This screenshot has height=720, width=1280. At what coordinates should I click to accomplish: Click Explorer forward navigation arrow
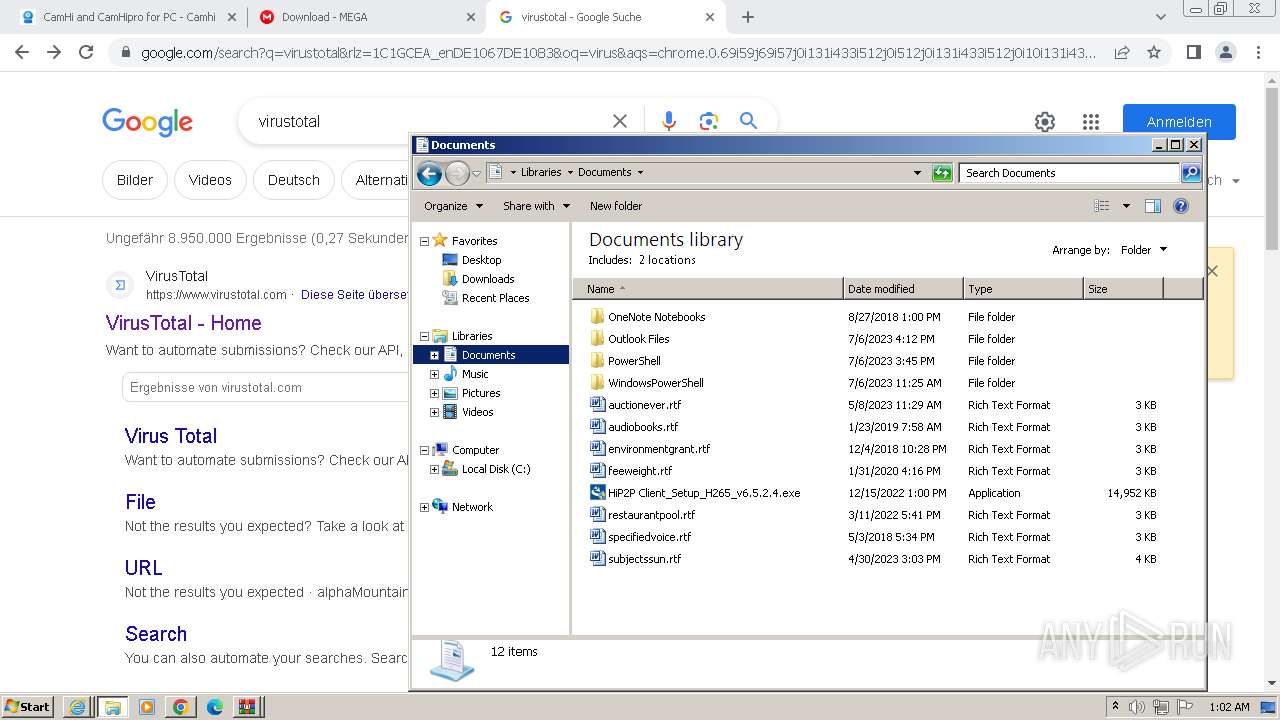[x=457, y=174]
